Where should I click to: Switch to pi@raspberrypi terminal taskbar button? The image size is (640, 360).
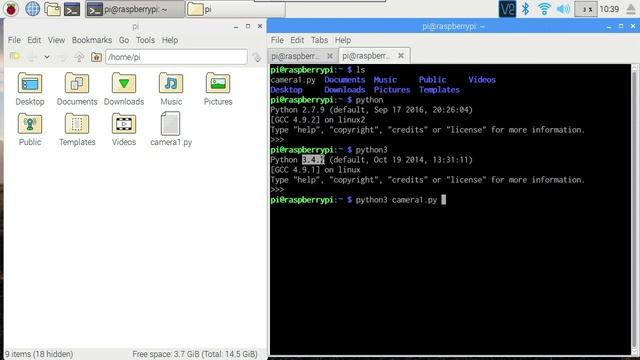point(135,9)
